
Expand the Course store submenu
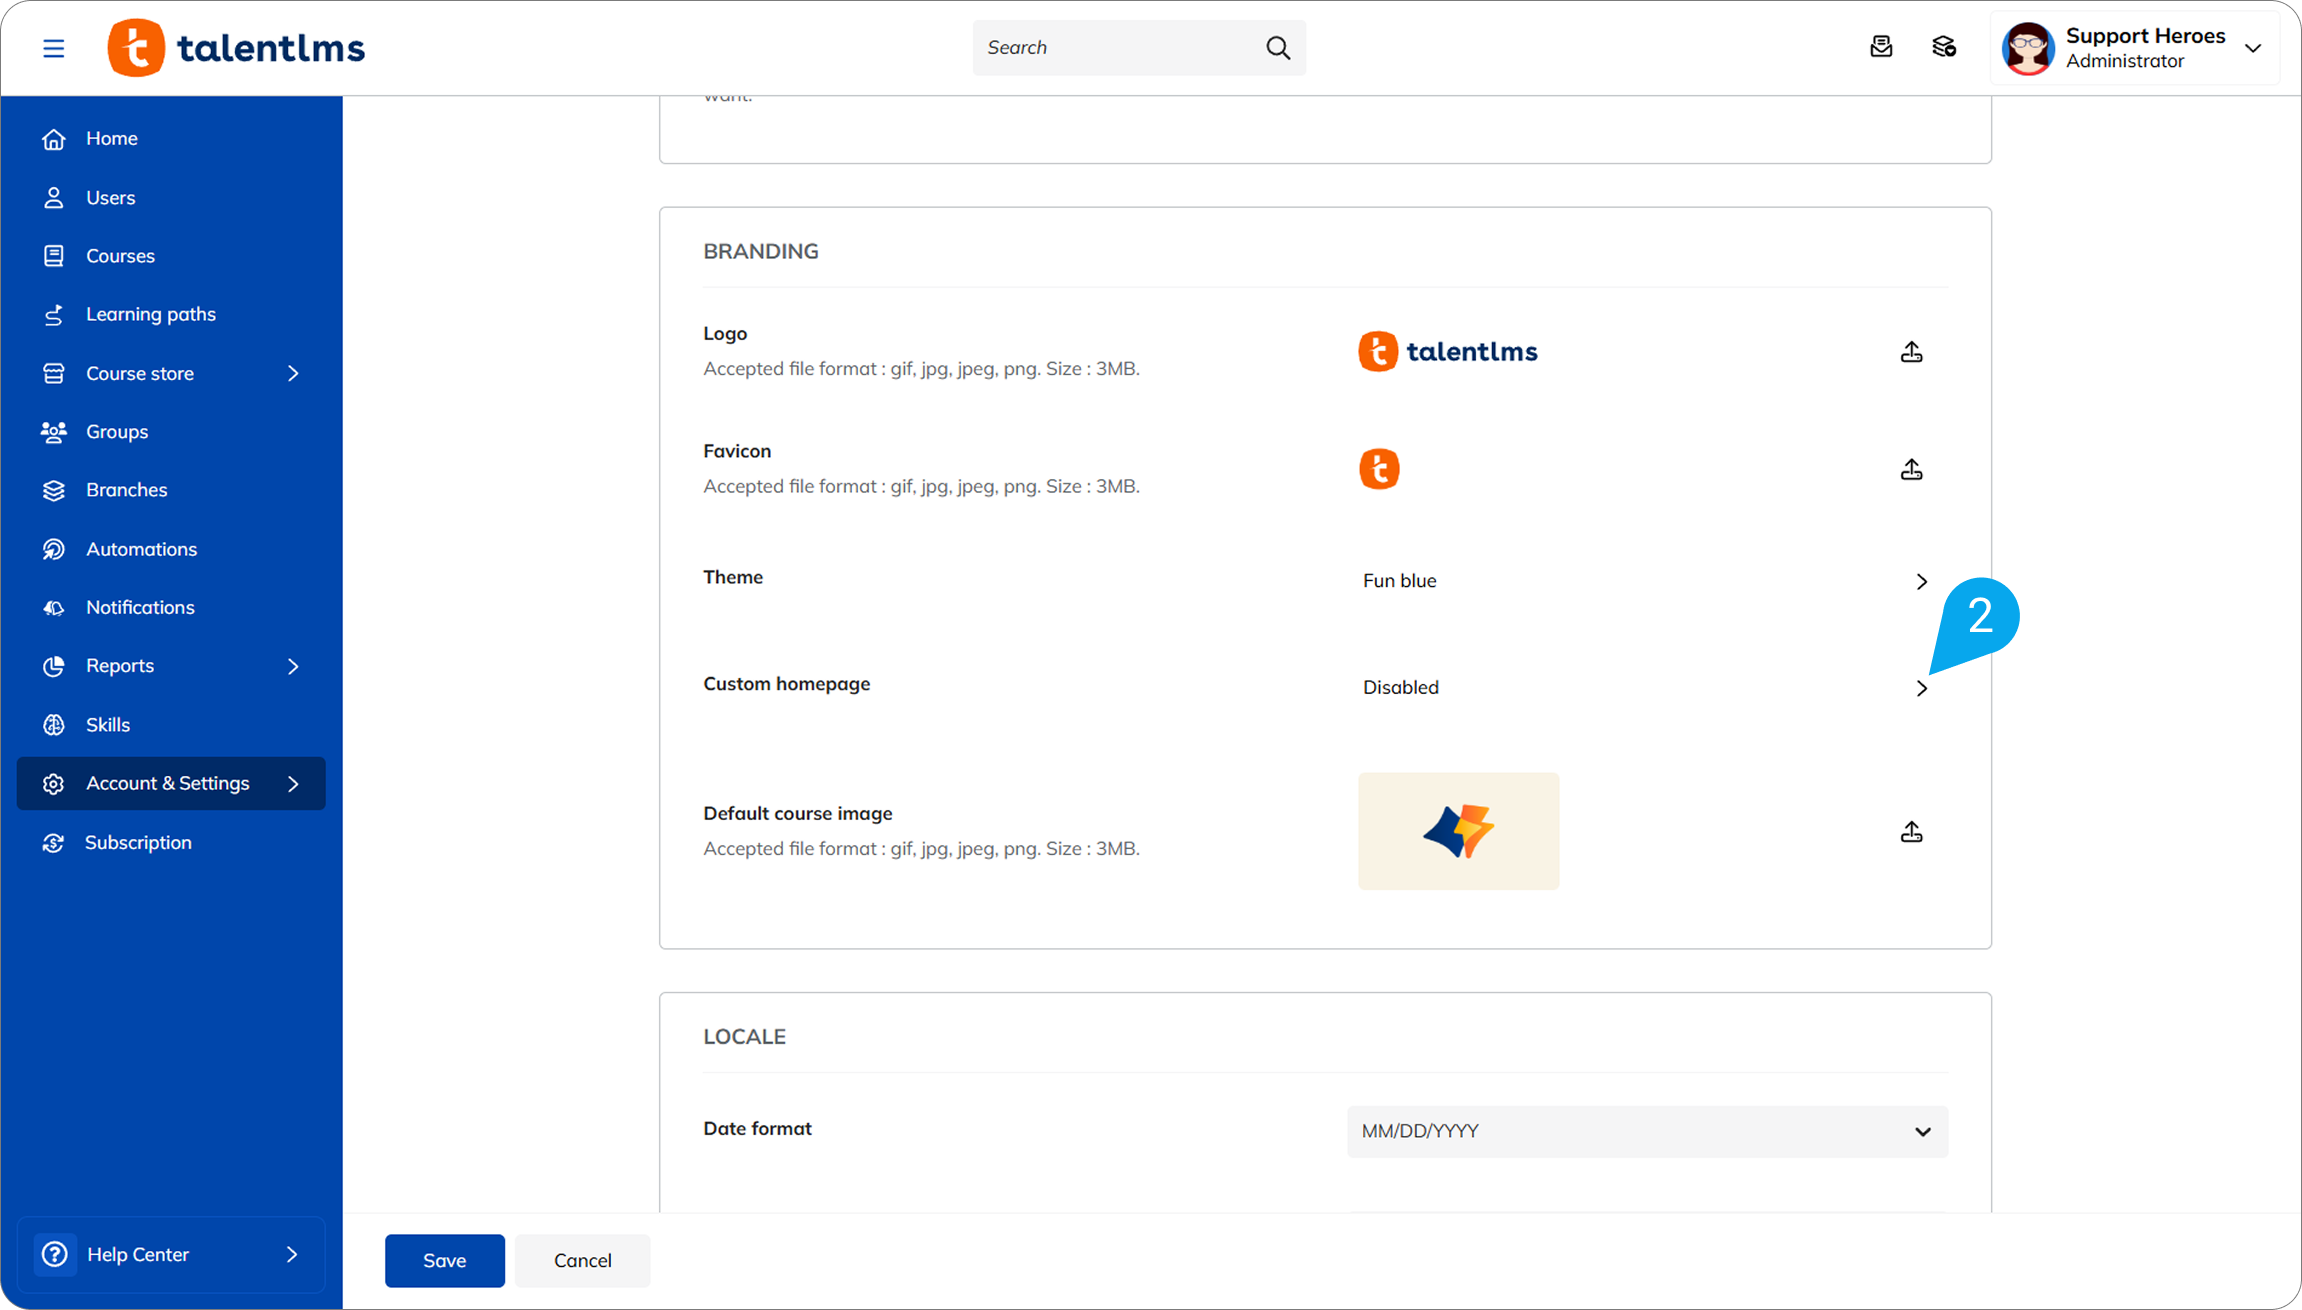293,373
